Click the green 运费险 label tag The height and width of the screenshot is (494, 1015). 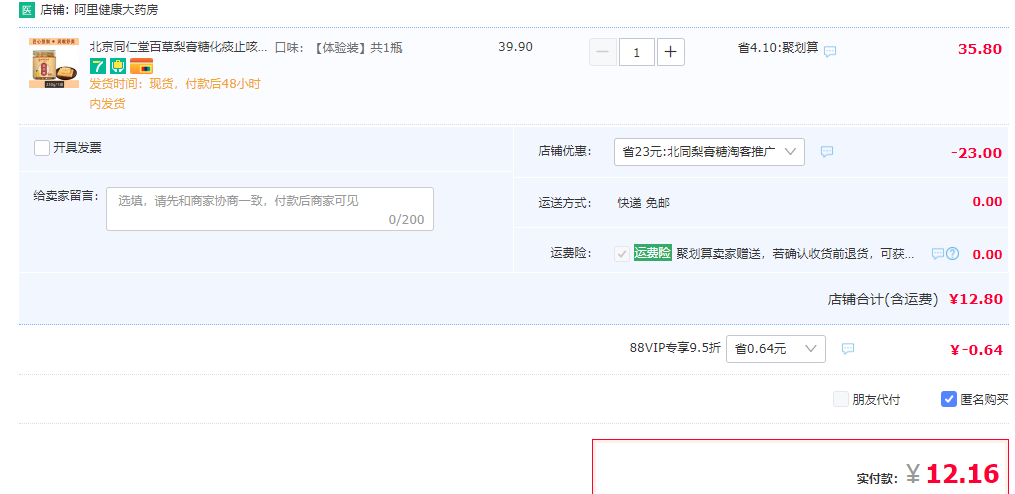point(652,253)
